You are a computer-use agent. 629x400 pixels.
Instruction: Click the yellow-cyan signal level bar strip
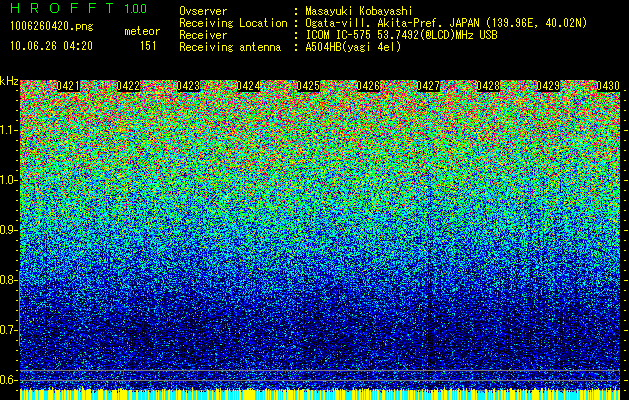click(x=320, y=394)
